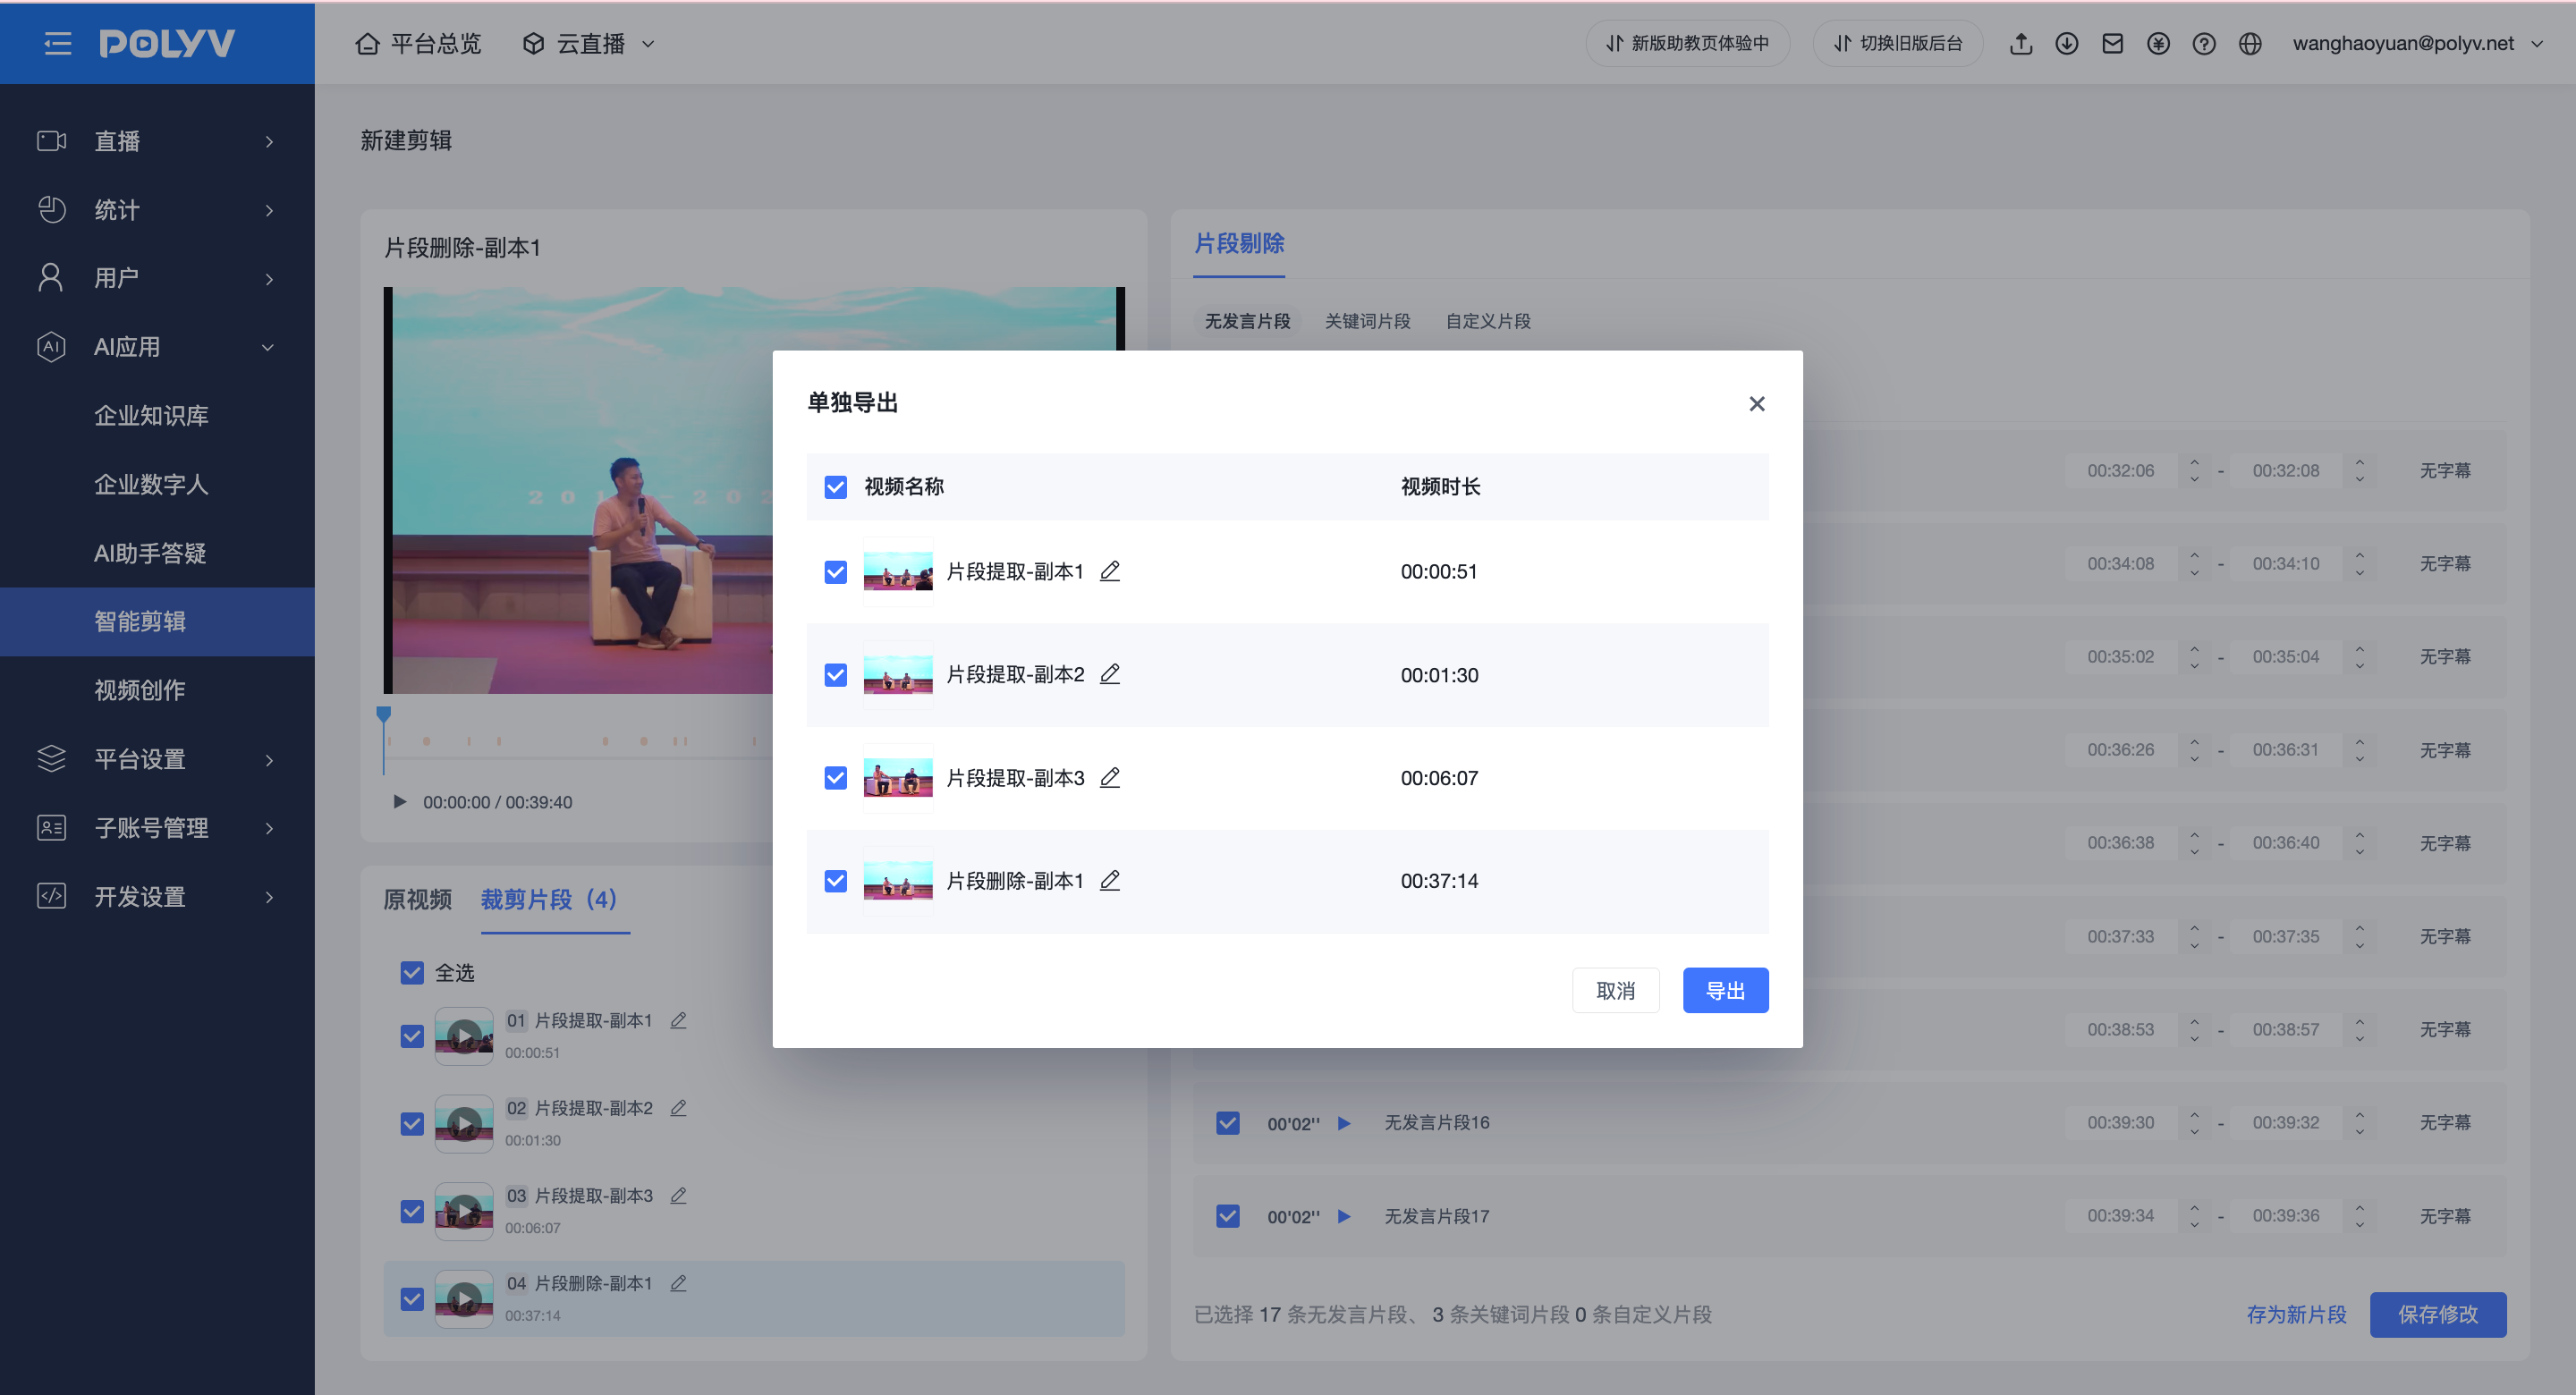Uncheck clip 02 片段提取-副本2 in list

(412, 1123)
